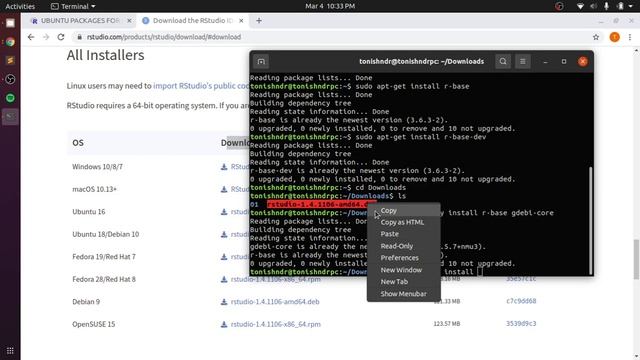640x360 pixels.
Task: Click download icon in Fedora 19 row
Action: click(224, 257)
